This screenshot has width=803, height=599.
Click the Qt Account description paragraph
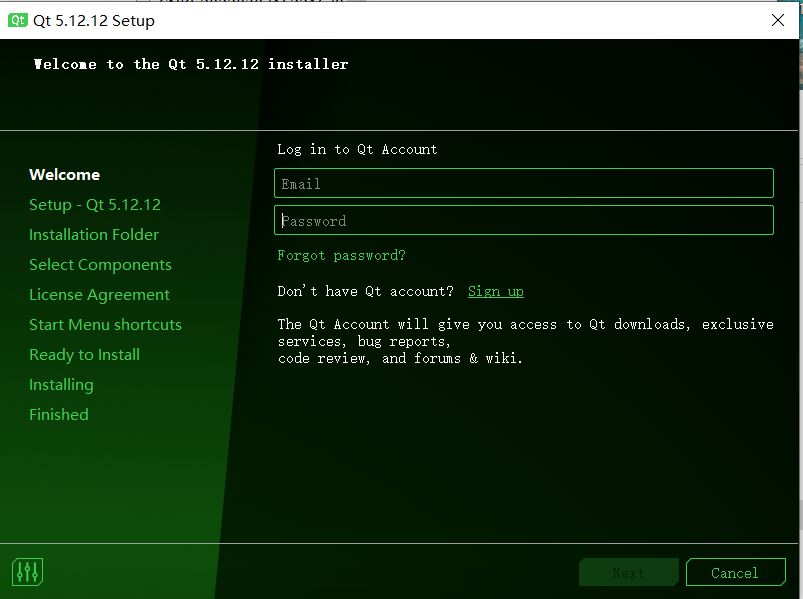(525, 341)
